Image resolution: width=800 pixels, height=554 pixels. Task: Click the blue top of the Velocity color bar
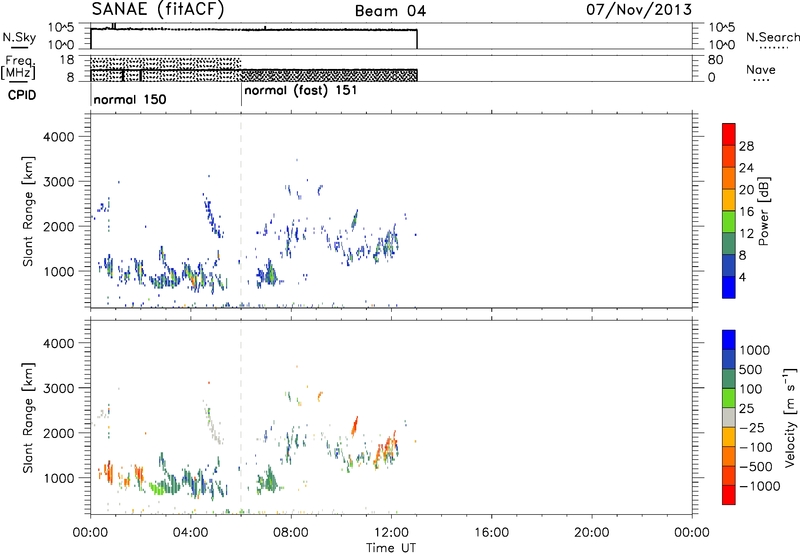click(x=729, y=340)
